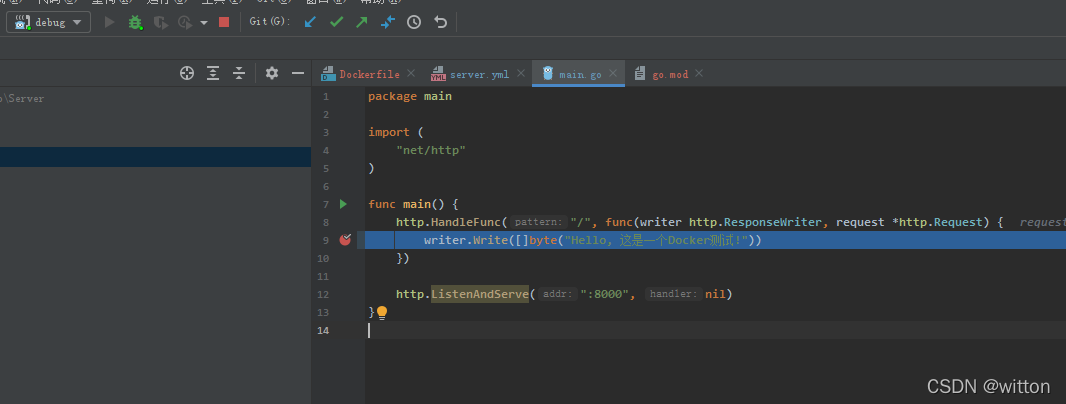This screenshot has width=1066, height=404.
Task: Click the profiler run icon
Action: pos(185,22)
